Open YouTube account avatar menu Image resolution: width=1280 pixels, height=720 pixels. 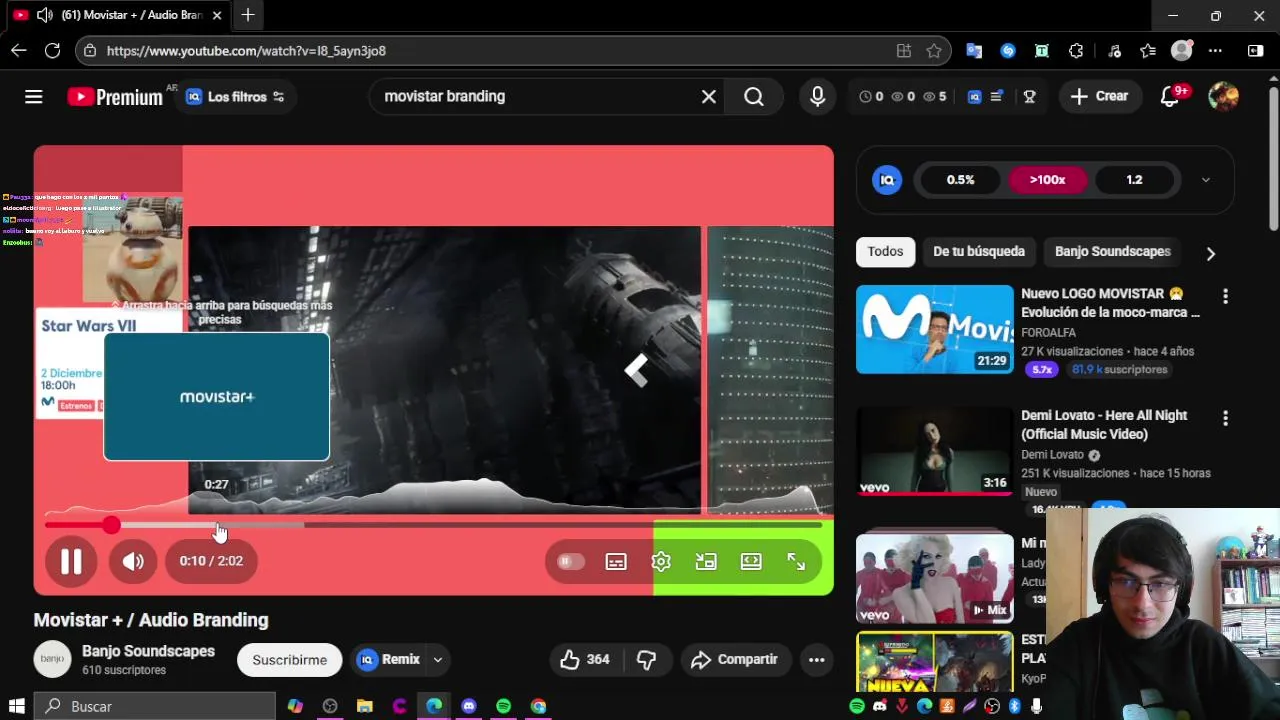(x=1223, y=96)
